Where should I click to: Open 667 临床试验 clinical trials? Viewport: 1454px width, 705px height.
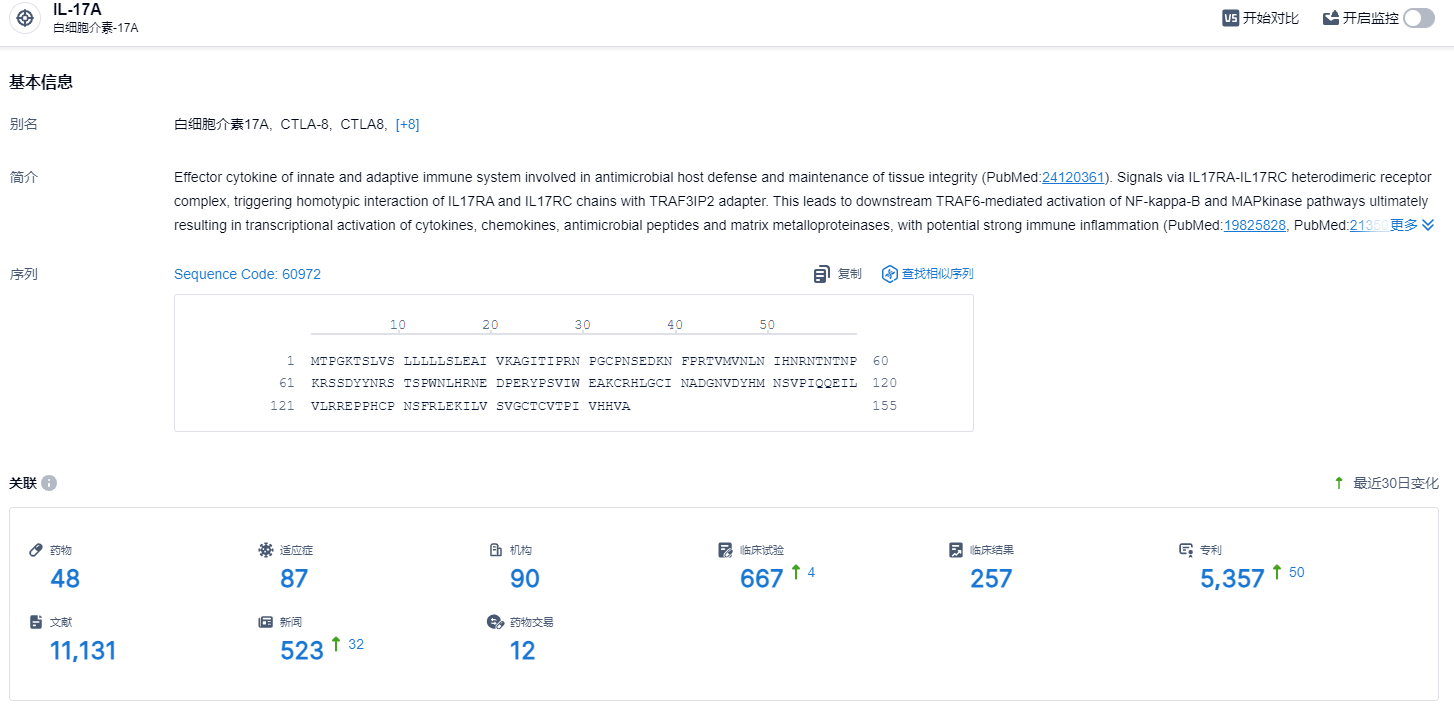761,579
